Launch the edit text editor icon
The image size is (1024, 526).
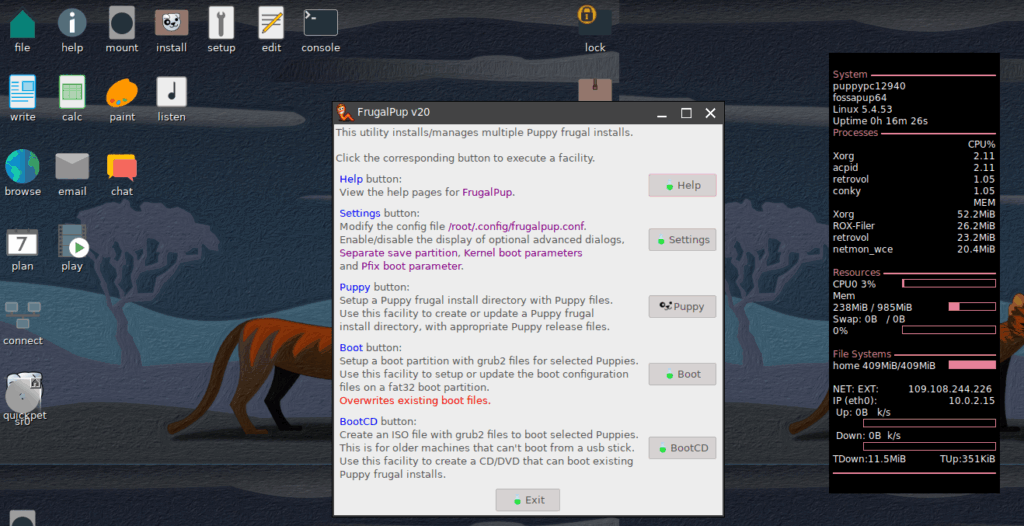pos(271,24)
